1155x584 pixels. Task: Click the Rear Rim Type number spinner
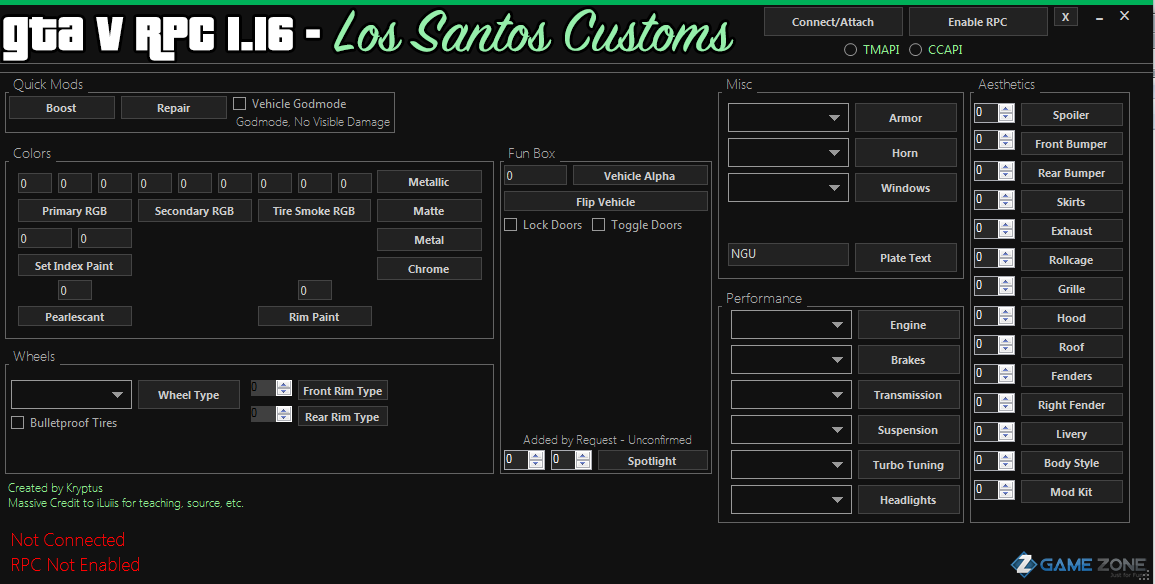271,414
